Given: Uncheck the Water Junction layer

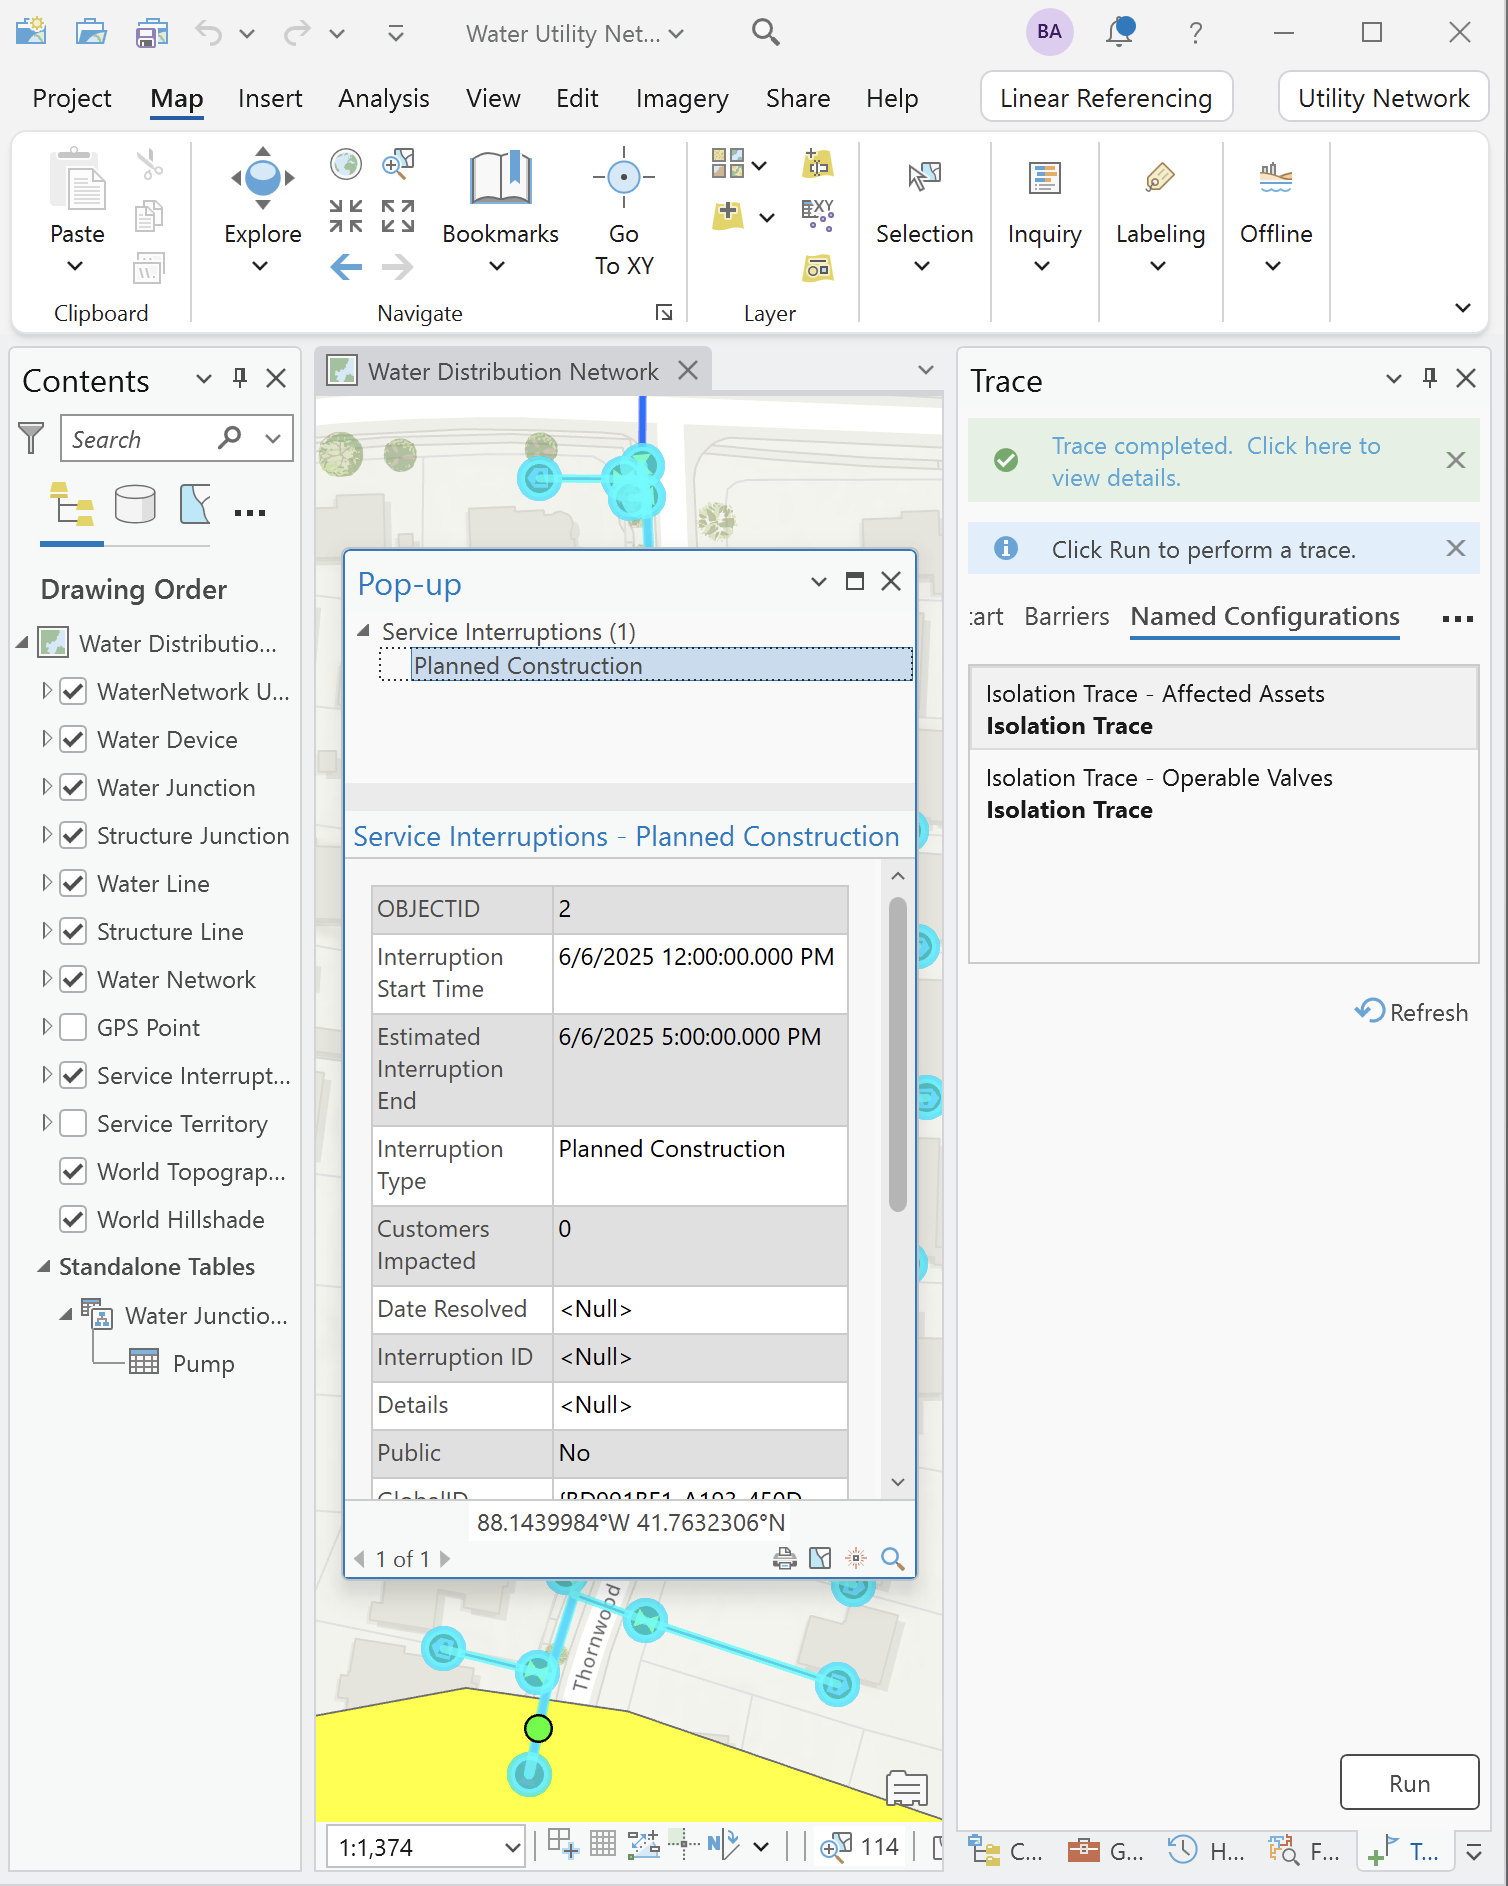Looking at the screenshot, I should [x=73, y=788].
